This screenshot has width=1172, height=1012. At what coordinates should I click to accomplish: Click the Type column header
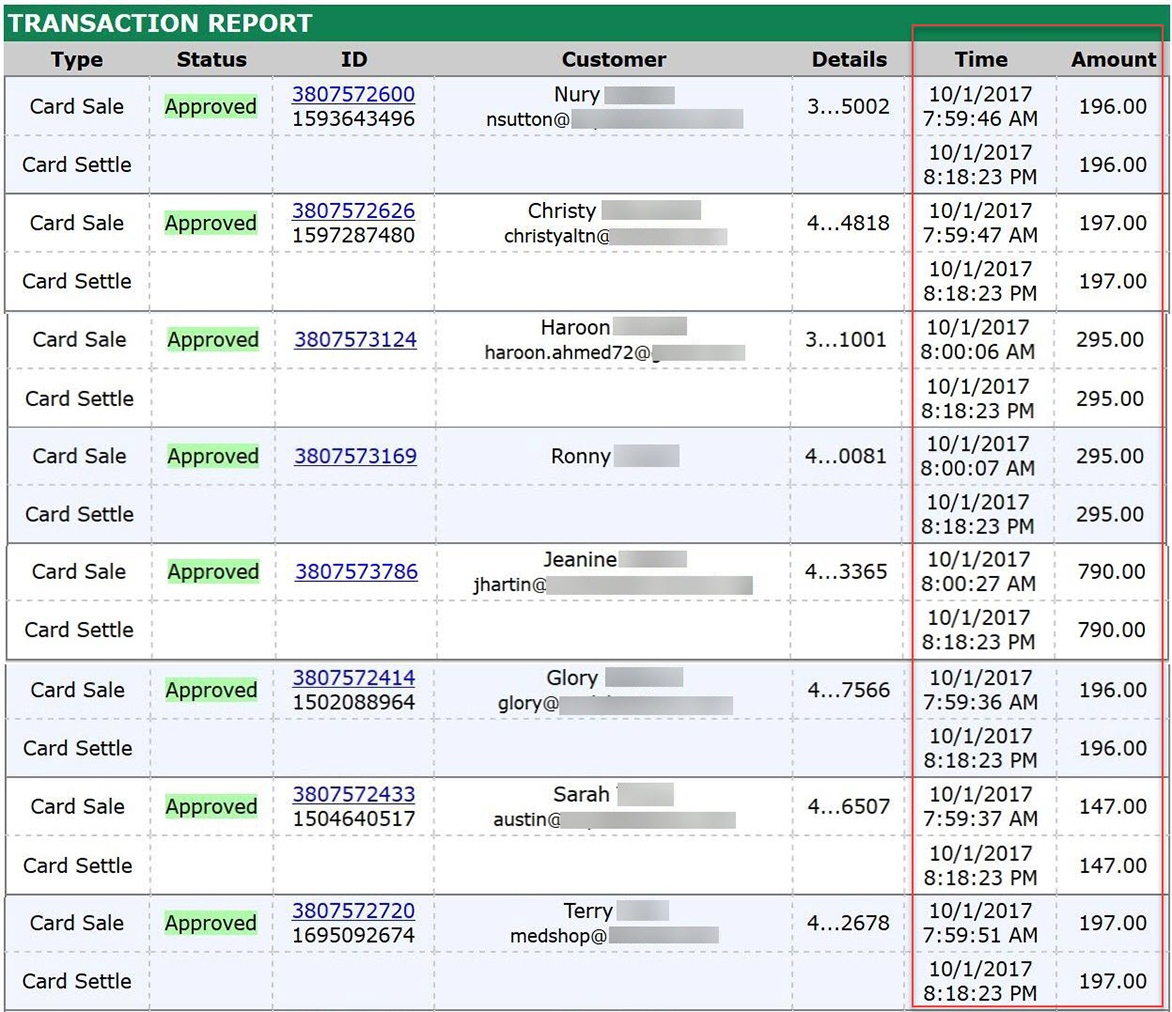(x=77, y=60)
